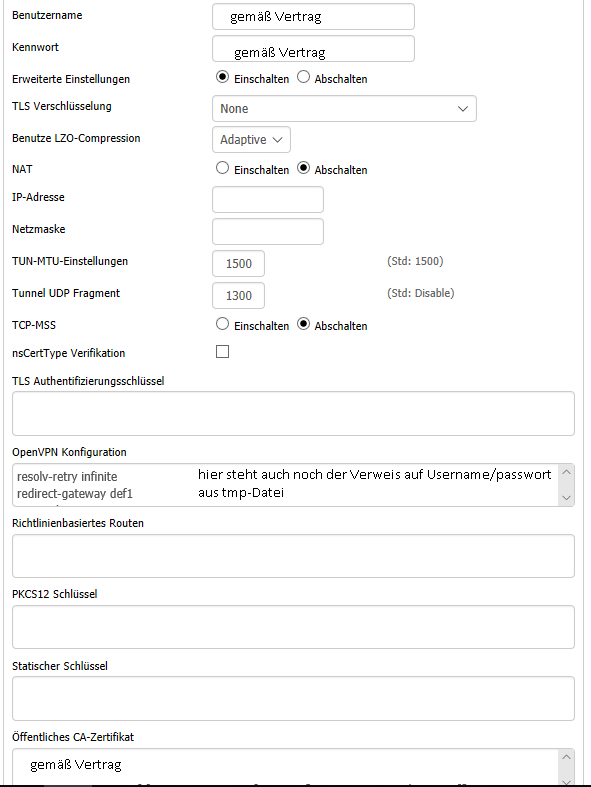Viewport: 591px width, 787px height.
Task: Select Abschalten radio for NAT
Action: 303,168
